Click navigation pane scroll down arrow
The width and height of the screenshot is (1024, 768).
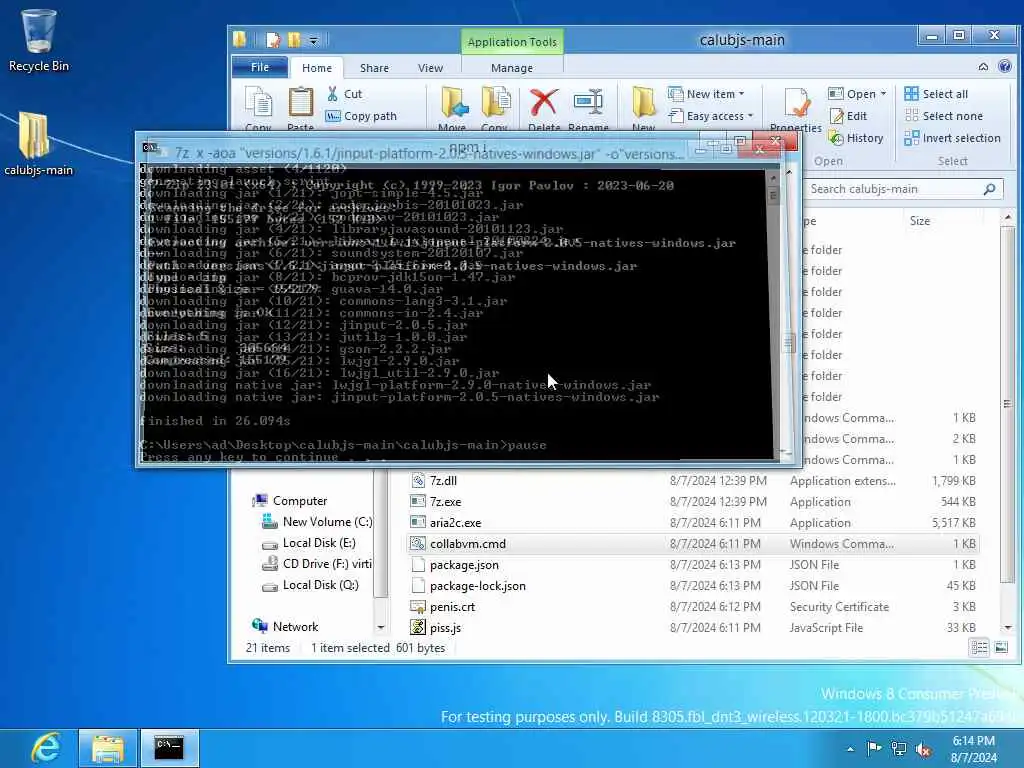(x=380, y=627)
